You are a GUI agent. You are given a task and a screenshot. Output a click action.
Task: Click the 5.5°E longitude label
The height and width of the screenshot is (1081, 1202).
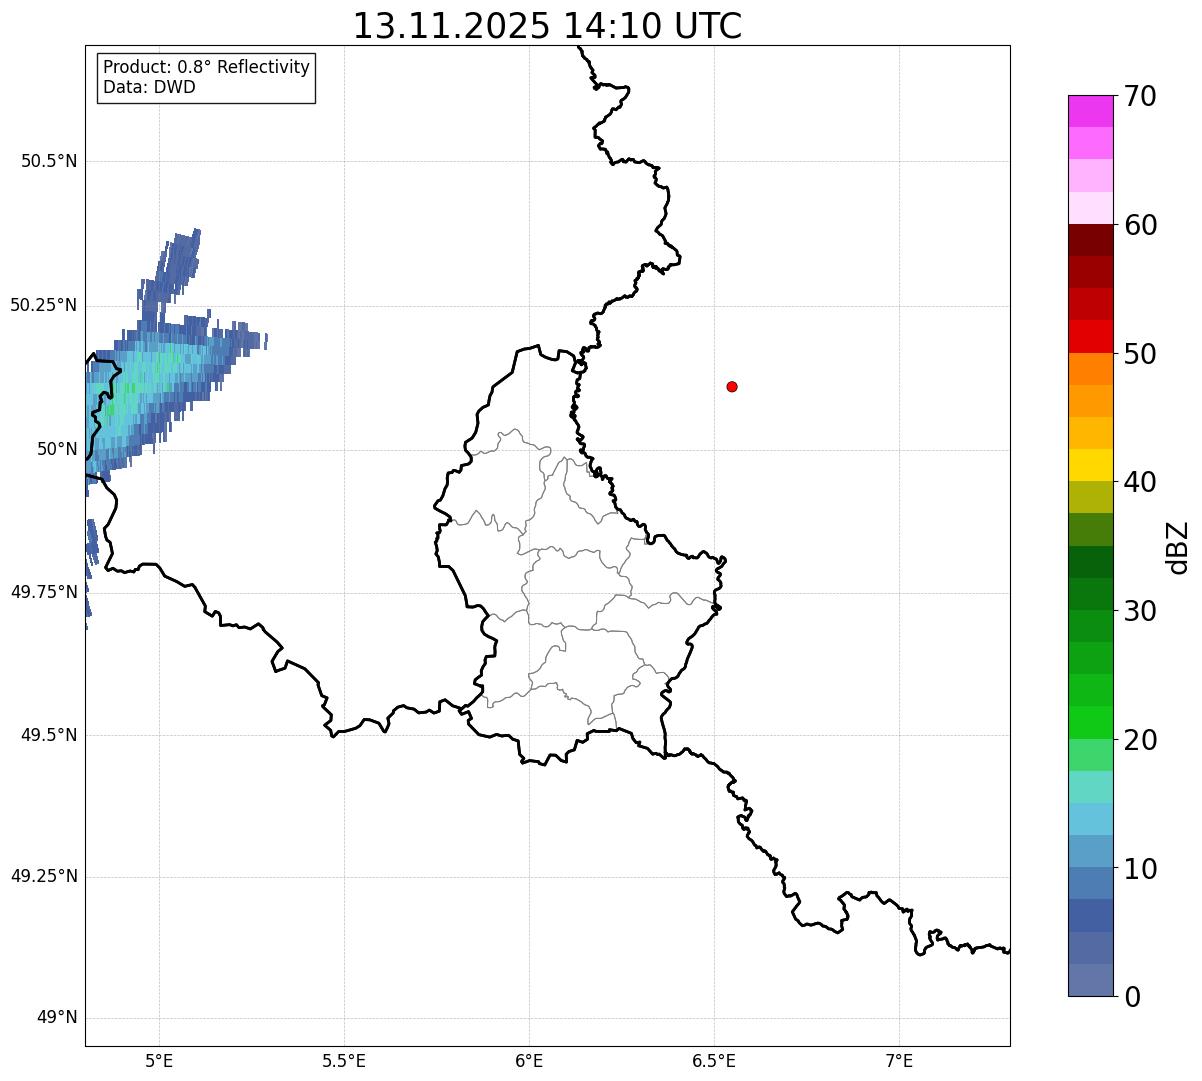pyautogui.click(x=344, y=1060)
